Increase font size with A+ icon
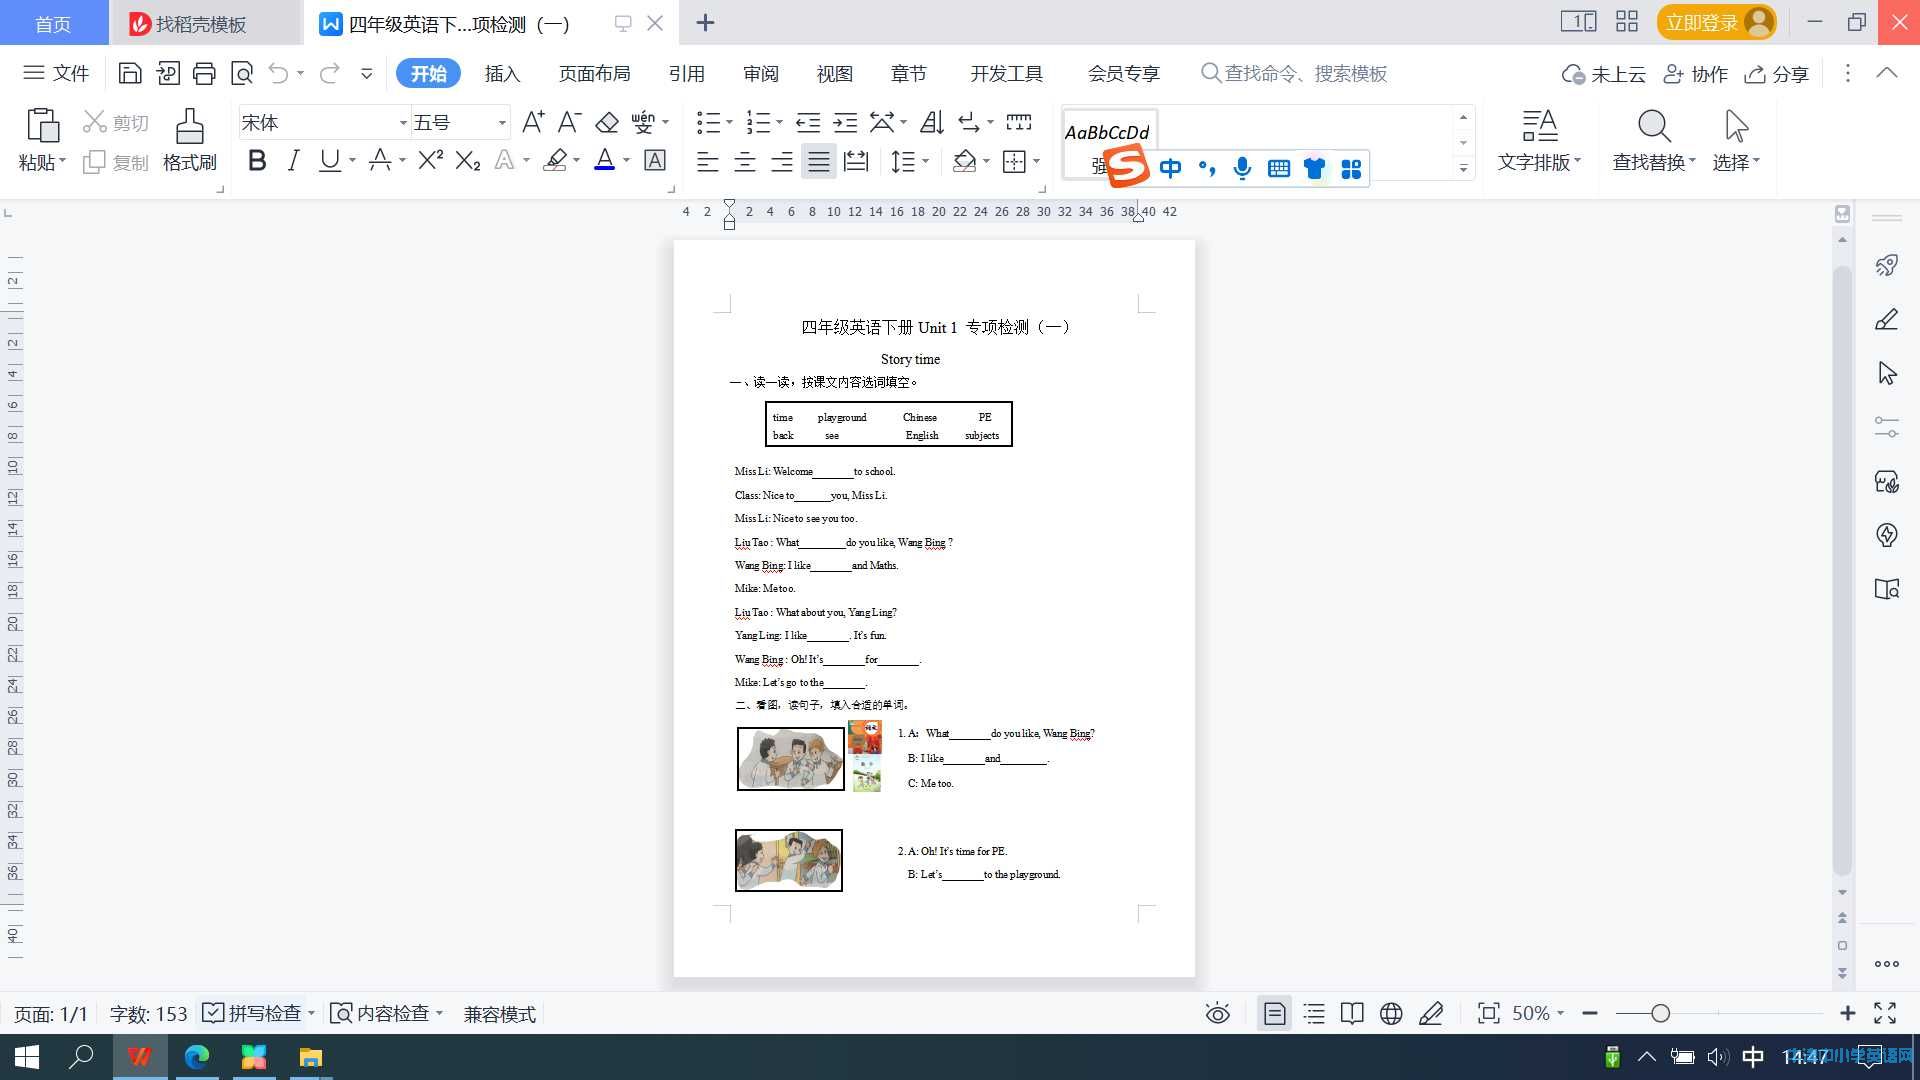Viewport: 1920px width, 1080px height. pyautogui.click(x=533, y=122)
